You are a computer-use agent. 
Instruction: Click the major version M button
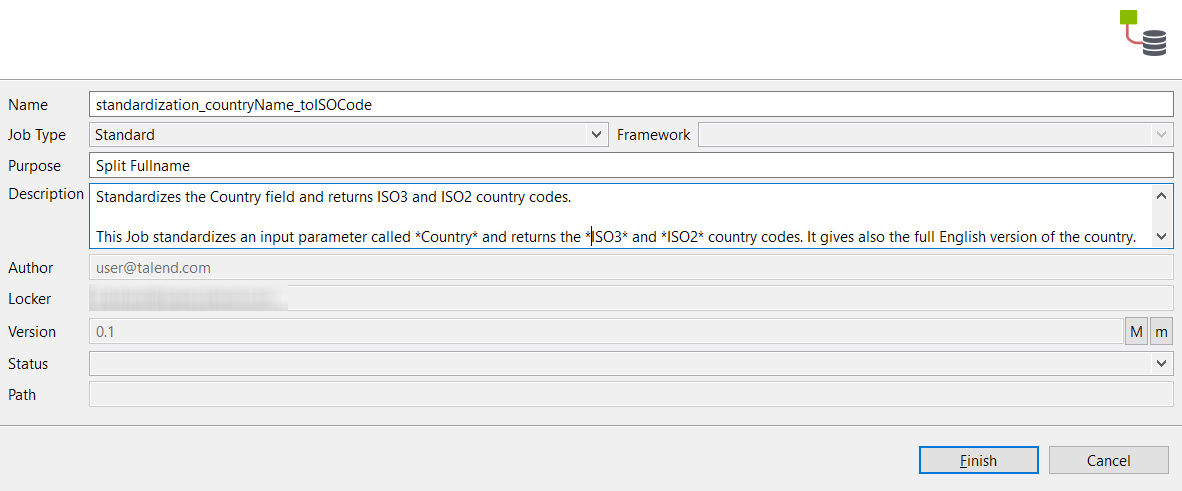[1136, 332]
